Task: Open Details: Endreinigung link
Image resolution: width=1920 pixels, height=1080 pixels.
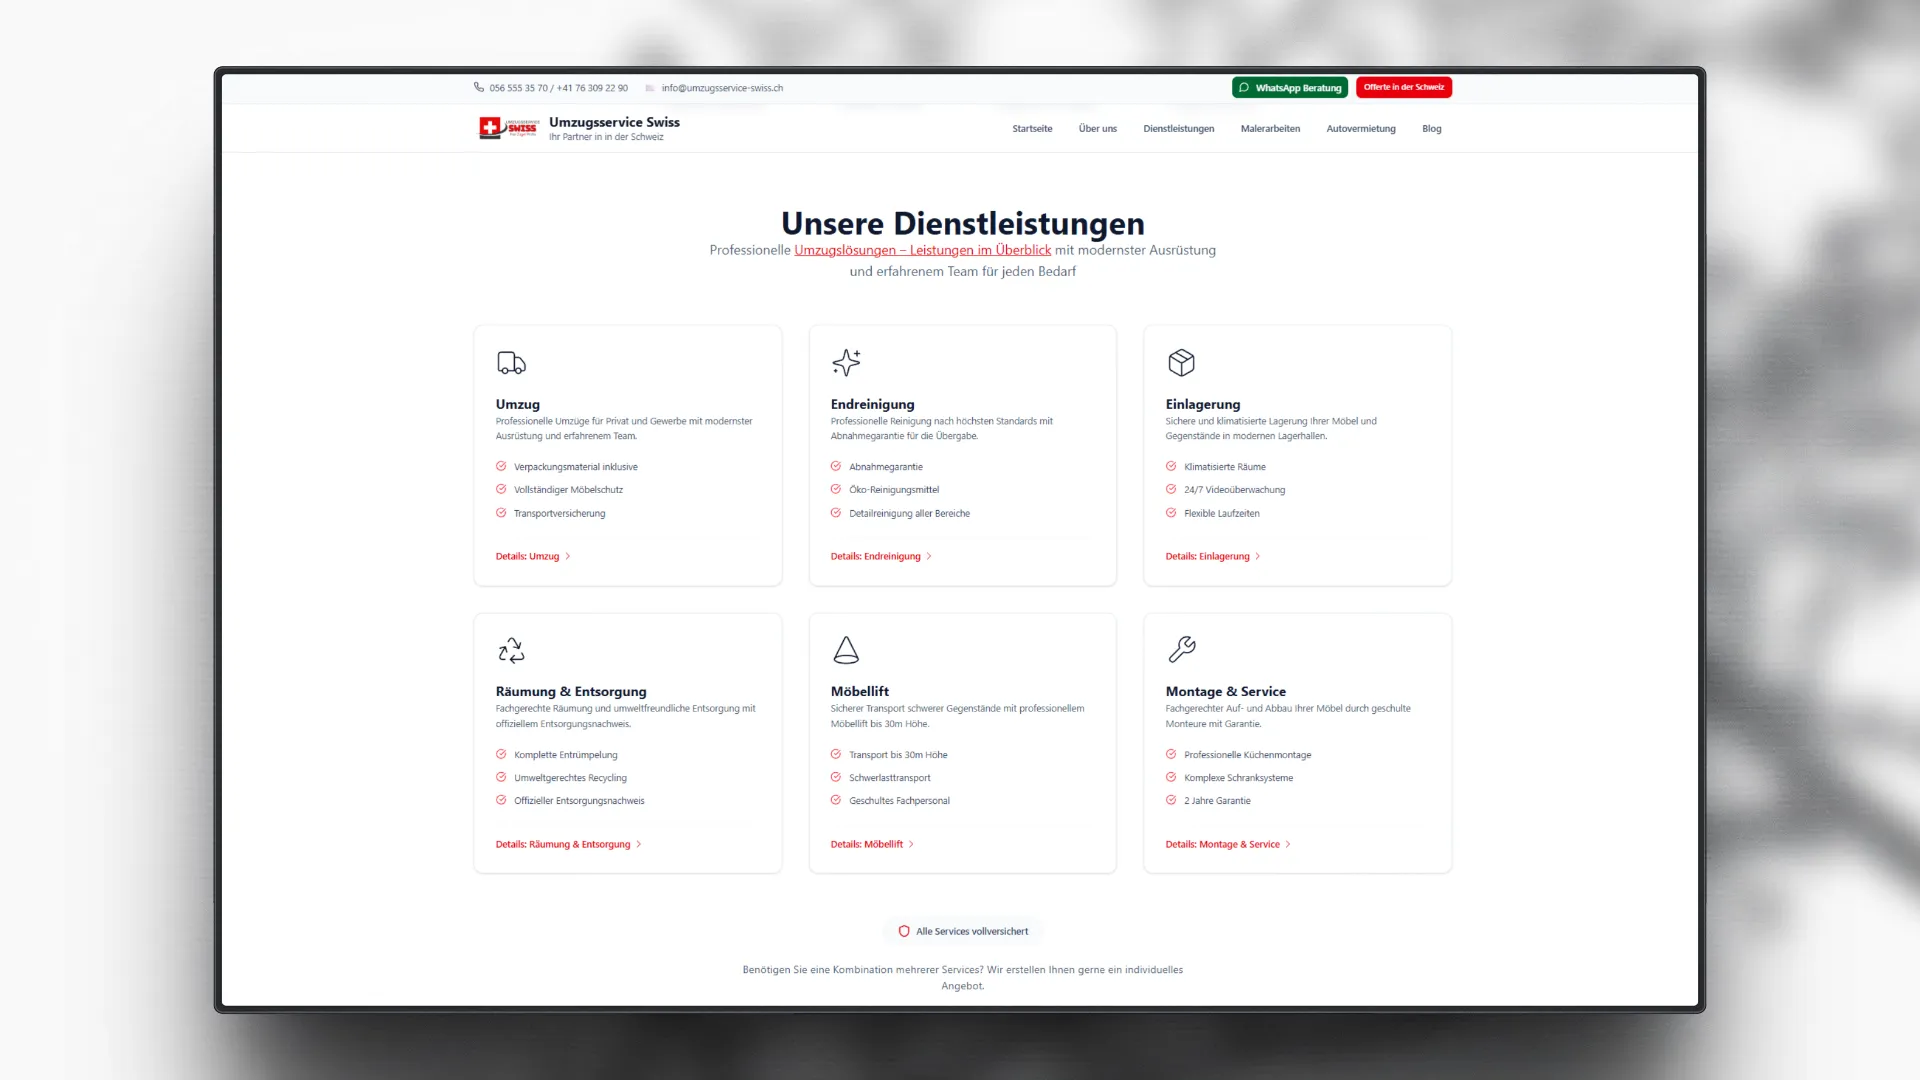Action: [881, 556]
